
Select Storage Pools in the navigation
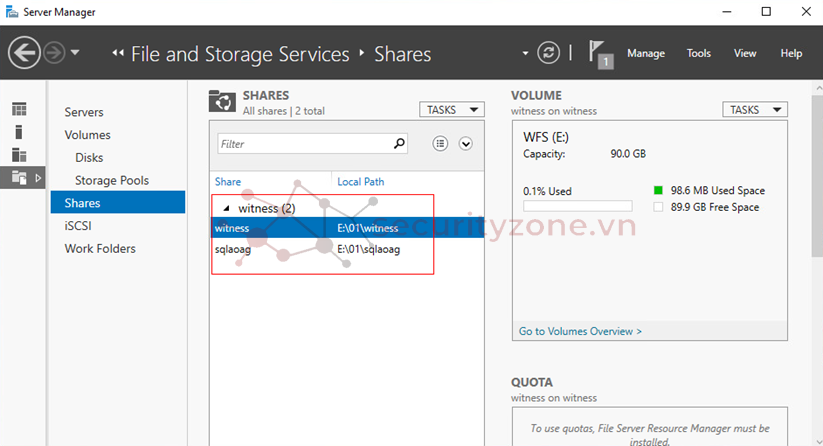point(111,180)
